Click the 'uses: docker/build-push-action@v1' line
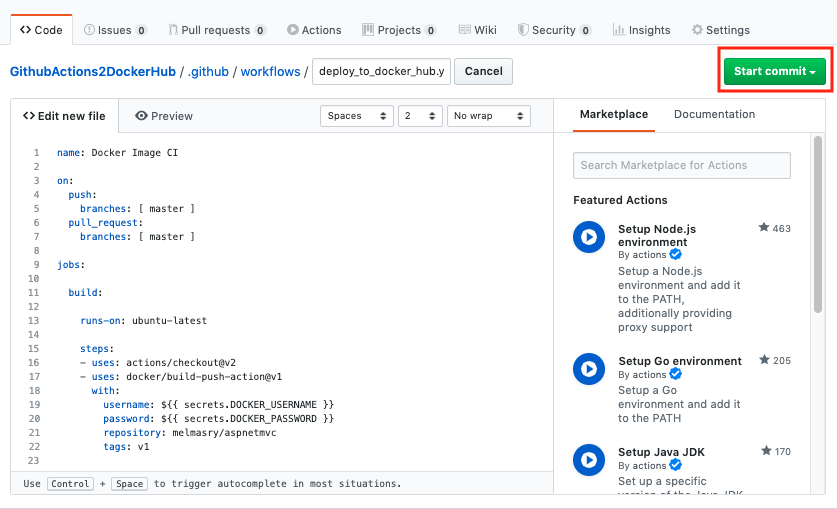This screenshot has height=509, width=837. [x=181, y=377]
